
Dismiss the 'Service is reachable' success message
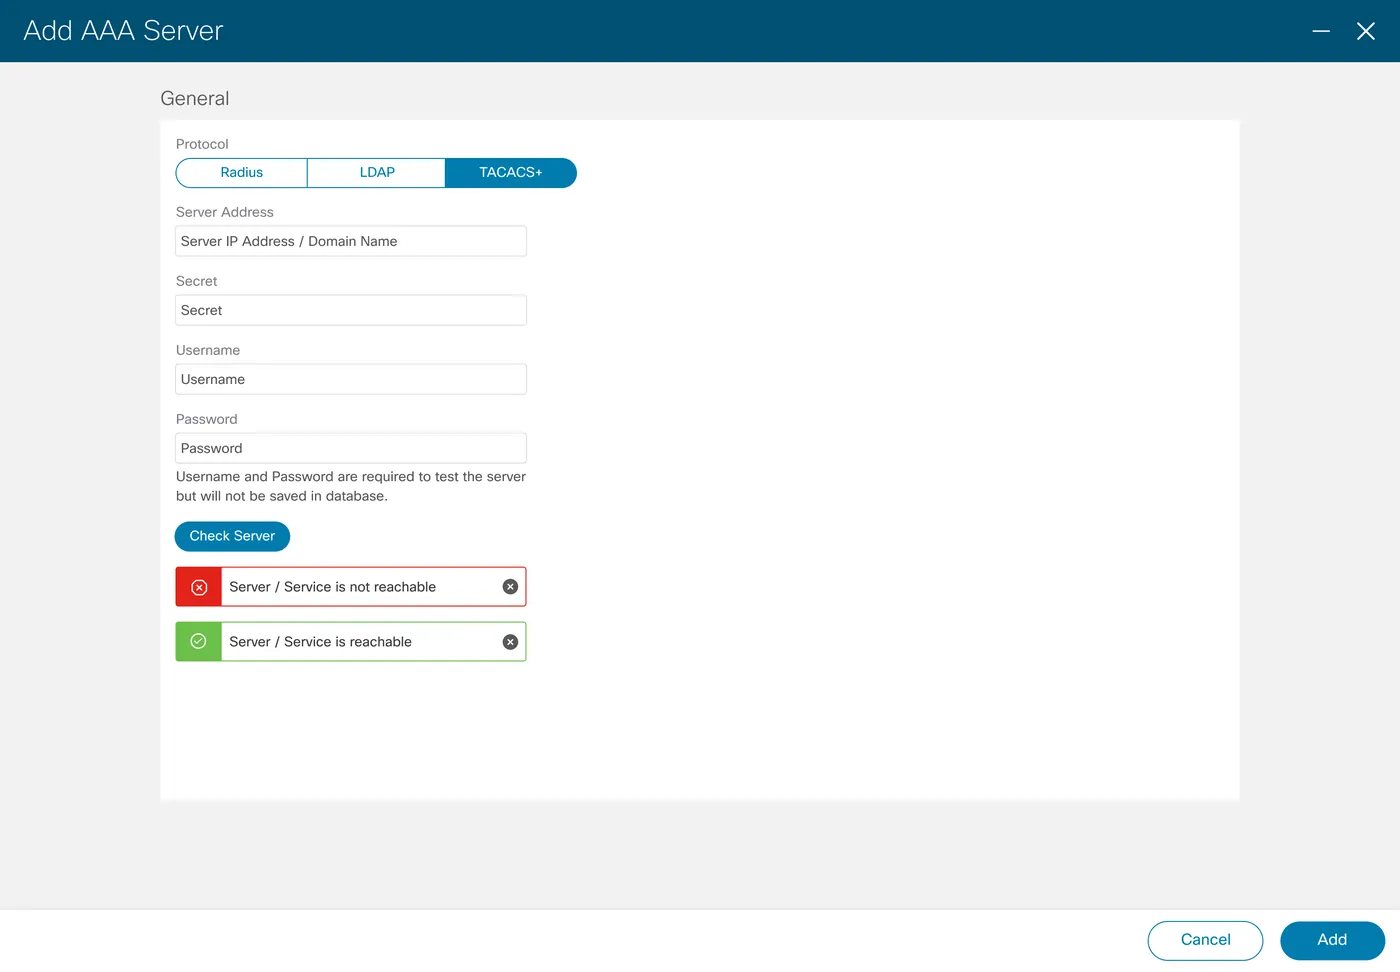click(x=510, y=642)
